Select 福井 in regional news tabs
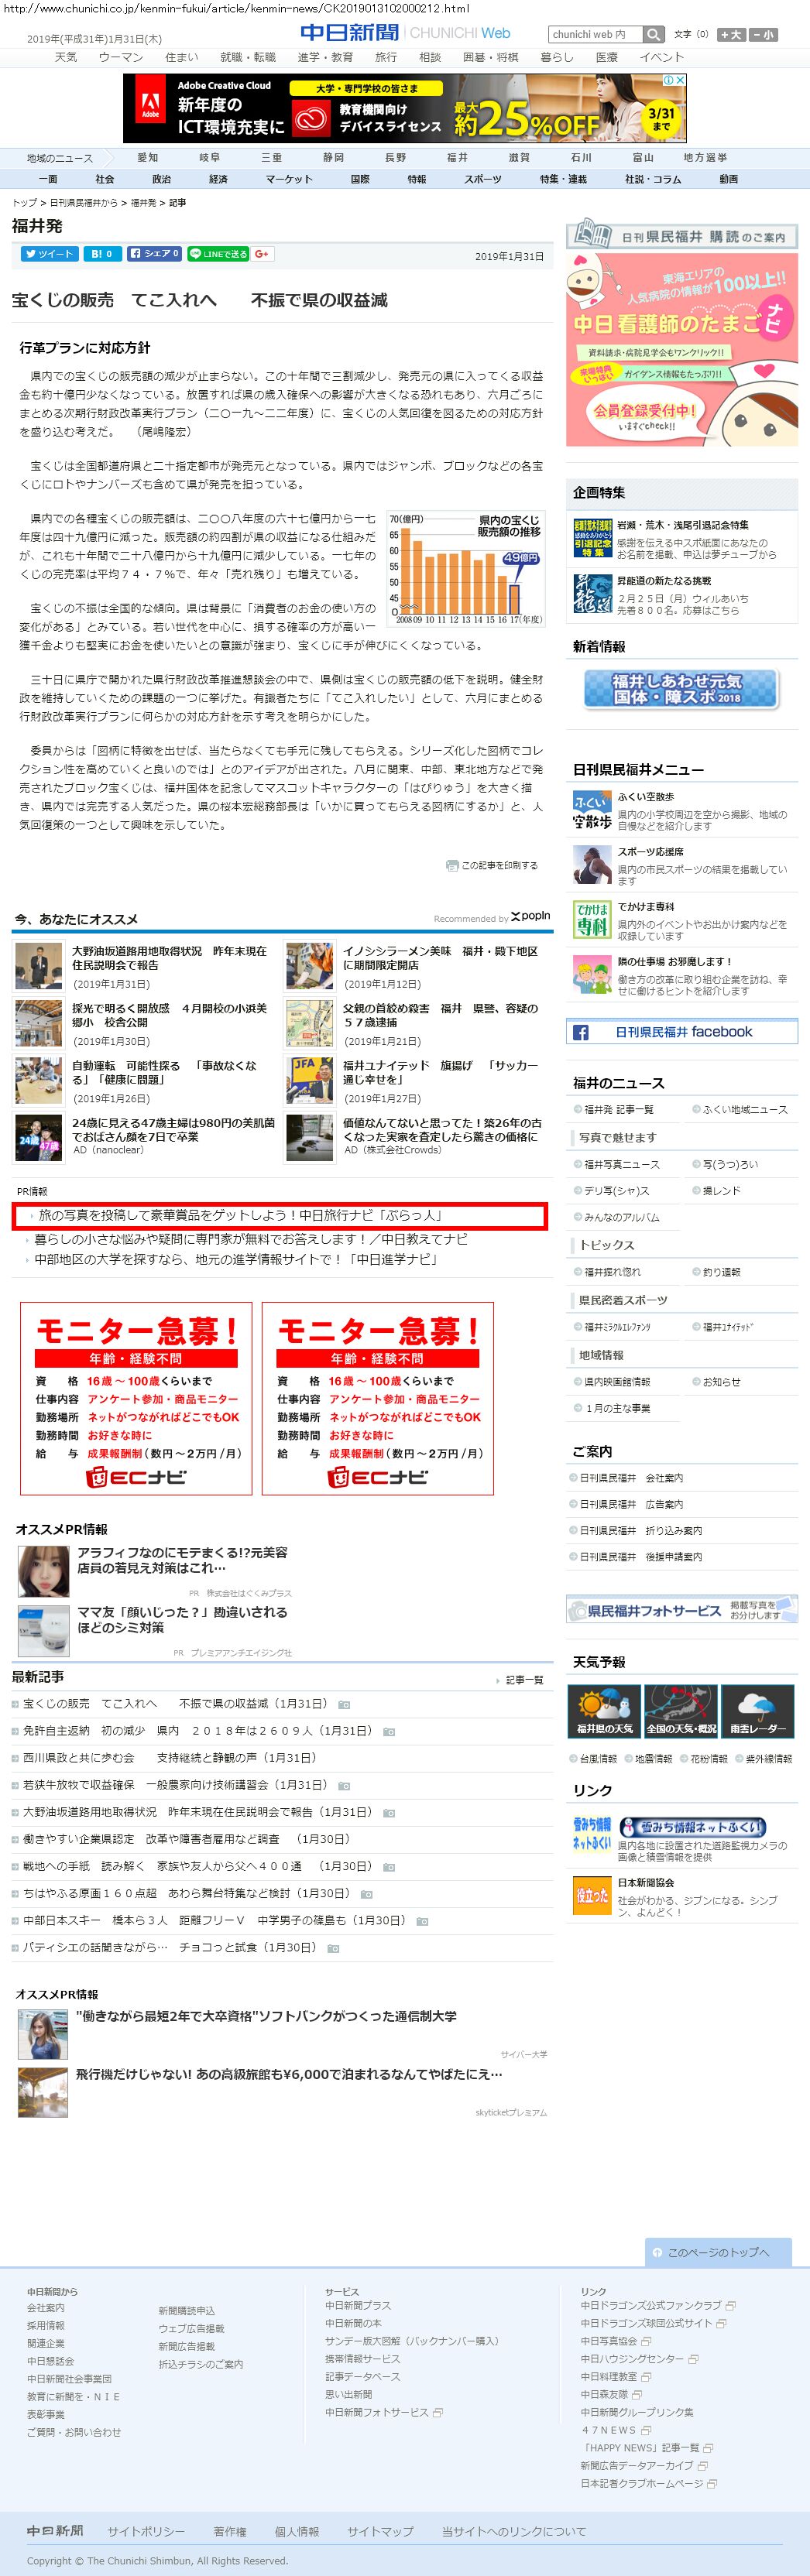 click(457, 157)
